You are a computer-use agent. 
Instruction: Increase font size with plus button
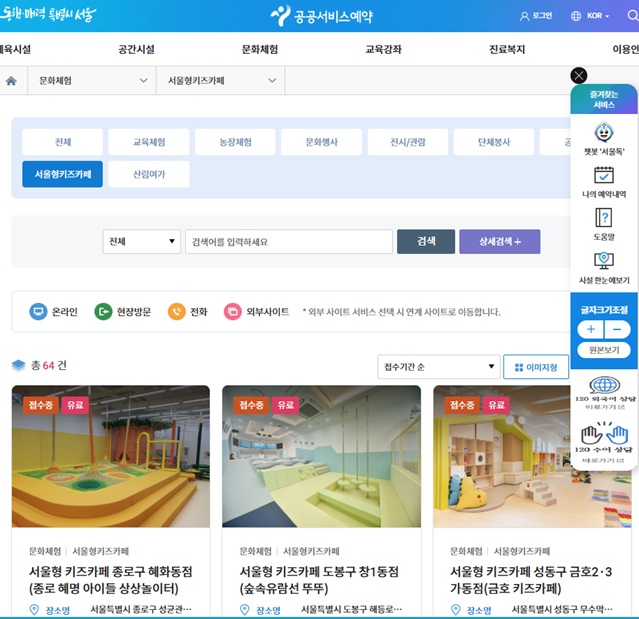[x=591, y=329]
